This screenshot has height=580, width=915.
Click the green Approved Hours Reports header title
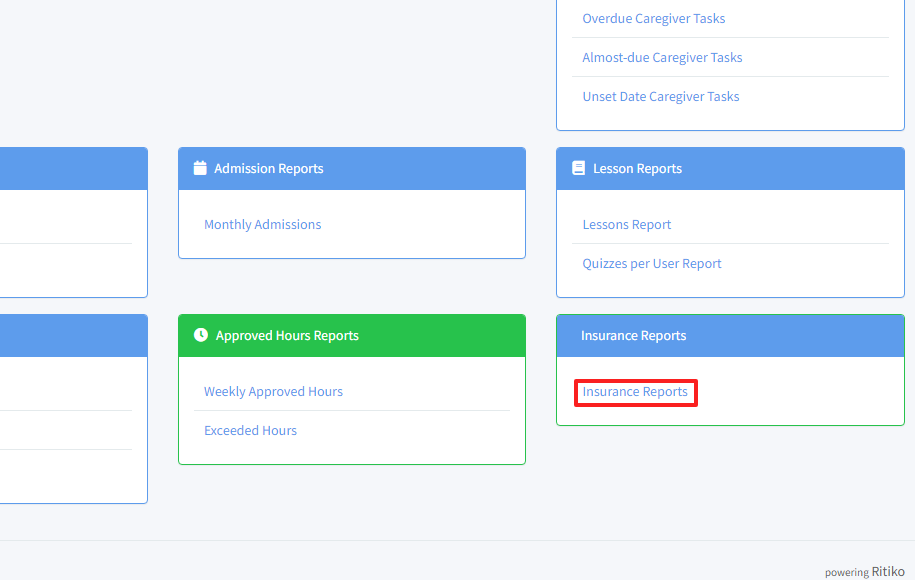pos(287,335)
